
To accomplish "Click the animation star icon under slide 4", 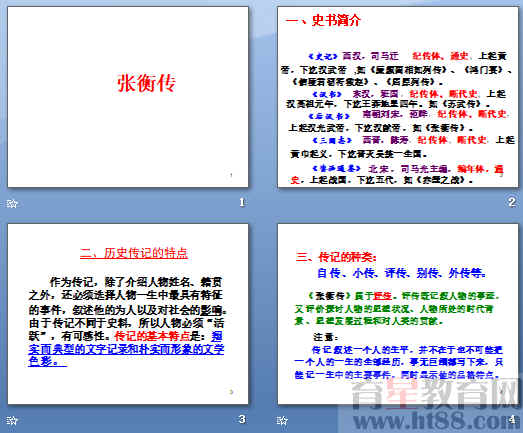I will 282,420.
